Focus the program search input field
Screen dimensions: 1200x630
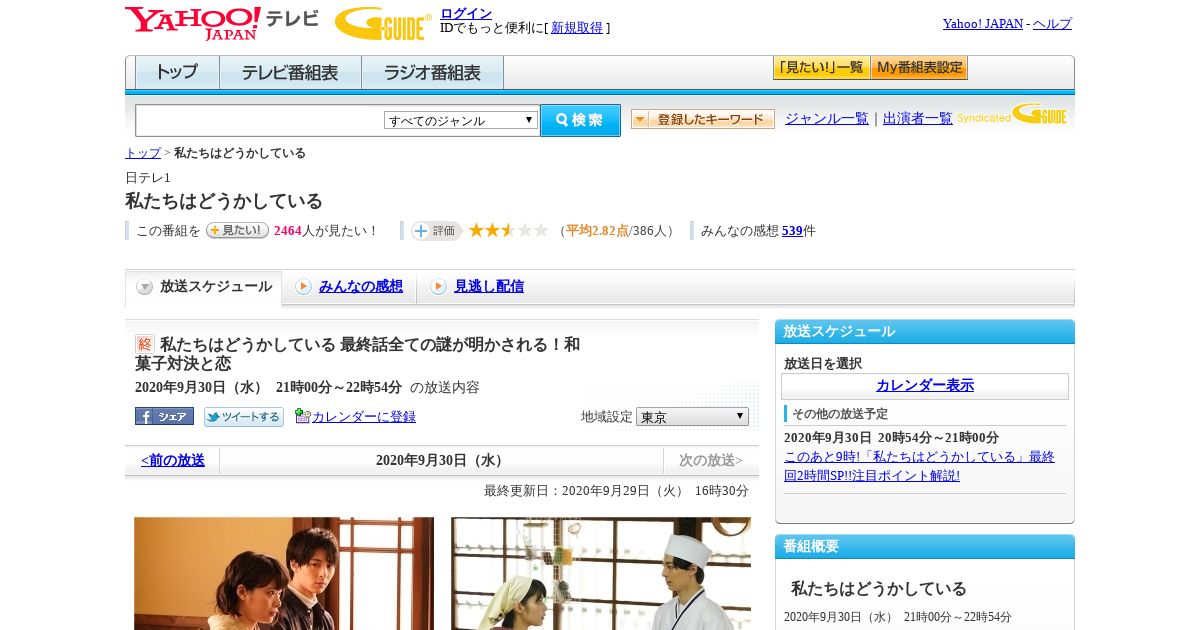click(260, 120)
